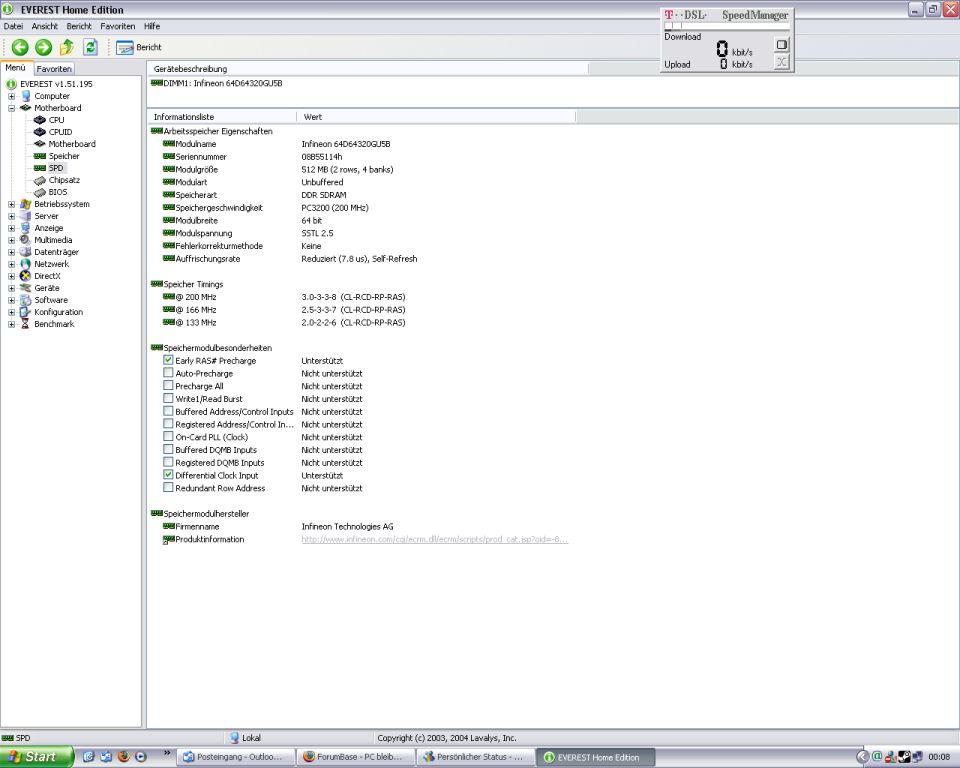Open the Bericht report wizard button
The image size is (960, 768).
[x=138, y=47]
